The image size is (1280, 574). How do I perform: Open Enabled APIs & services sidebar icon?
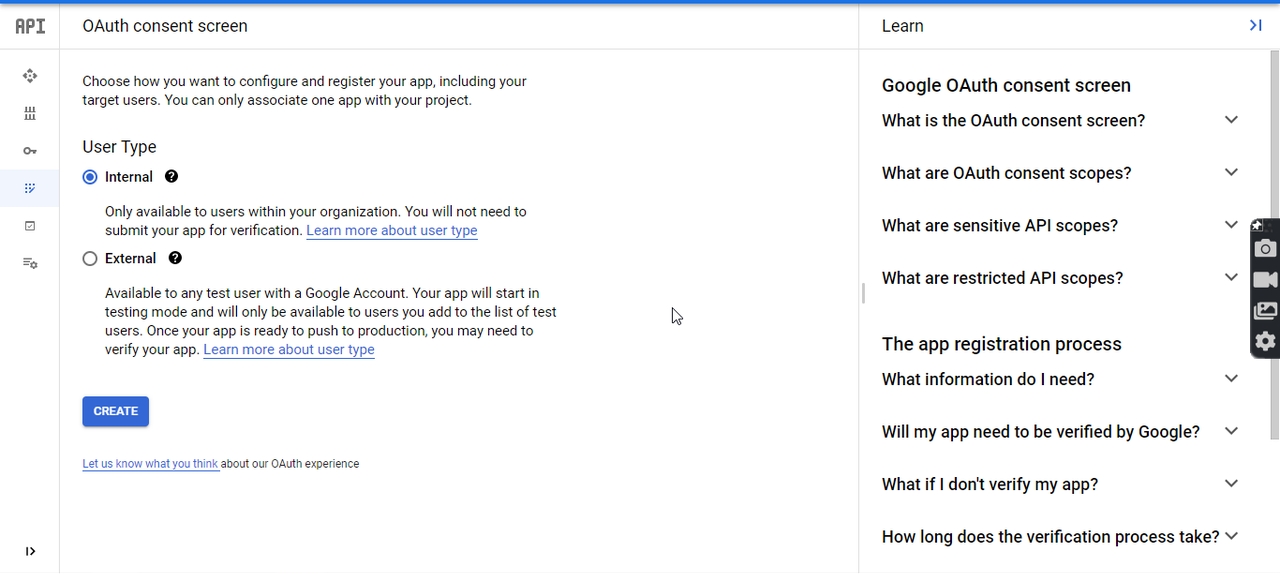tap(30, 76)
